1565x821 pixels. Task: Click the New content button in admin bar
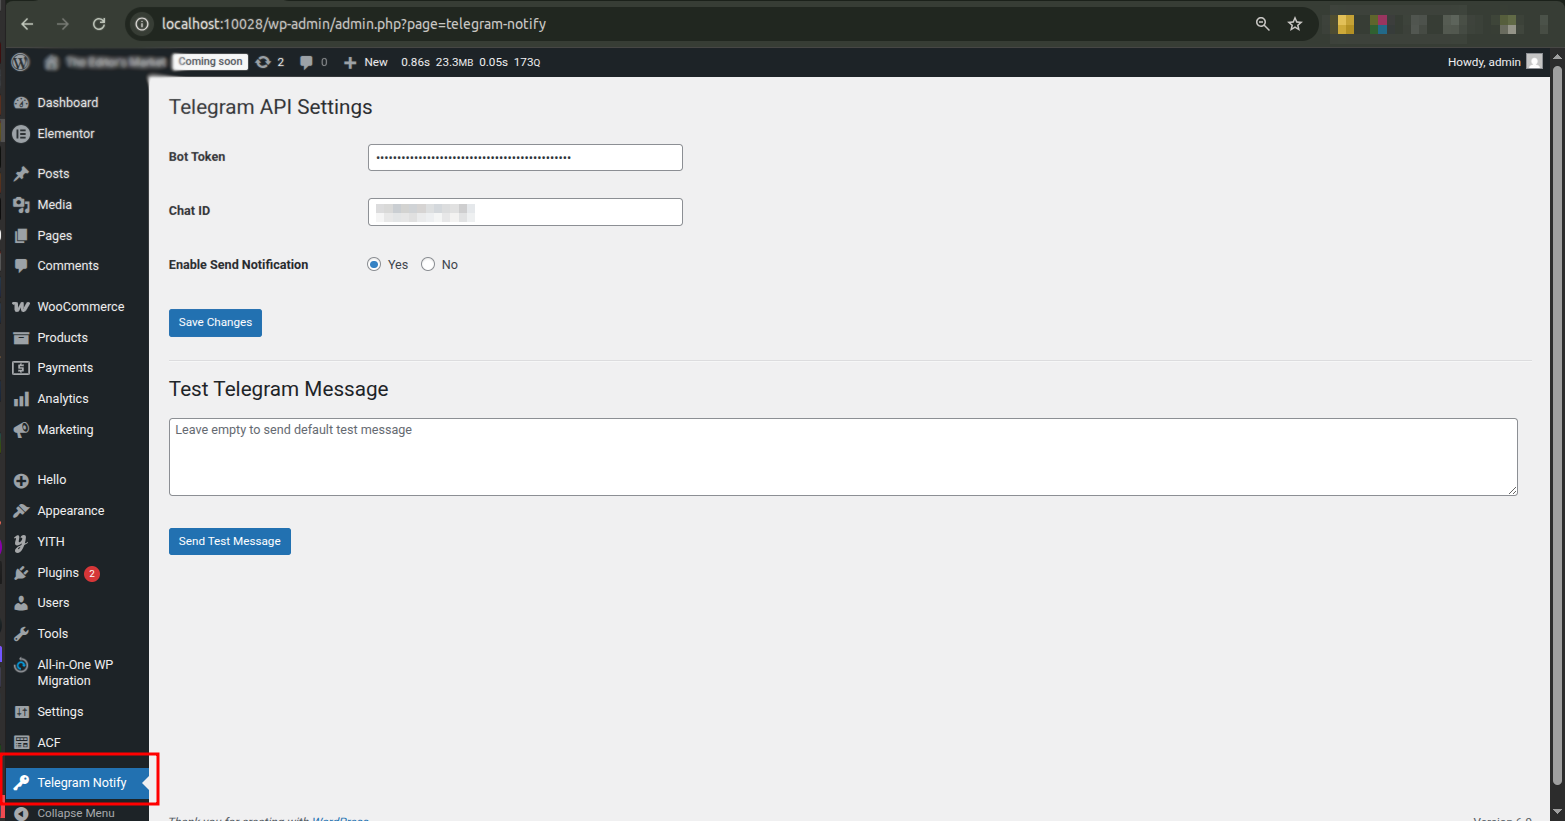[x=365, y=62]
